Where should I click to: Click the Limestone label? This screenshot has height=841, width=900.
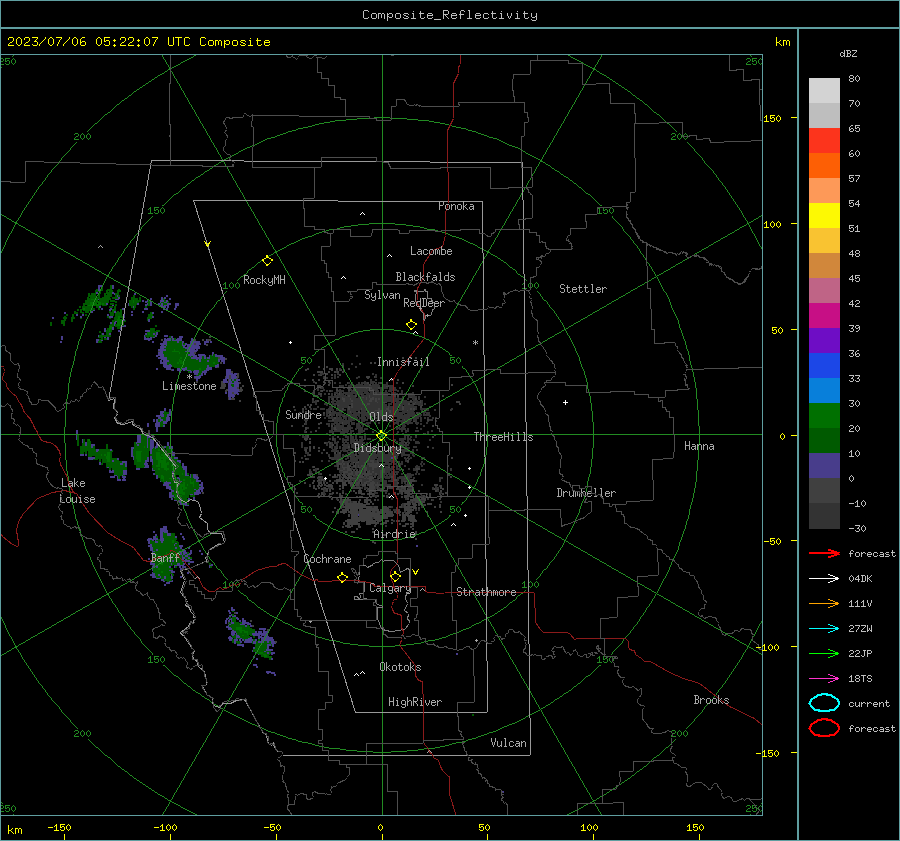pyautogui.click(x=189, y=386)
